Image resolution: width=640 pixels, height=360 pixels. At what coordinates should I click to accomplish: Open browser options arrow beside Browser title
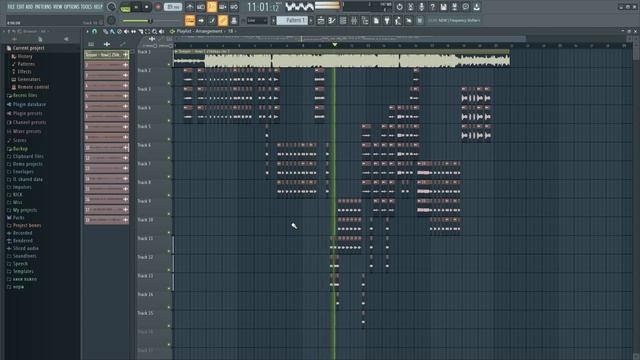click(x=4, y=31)
